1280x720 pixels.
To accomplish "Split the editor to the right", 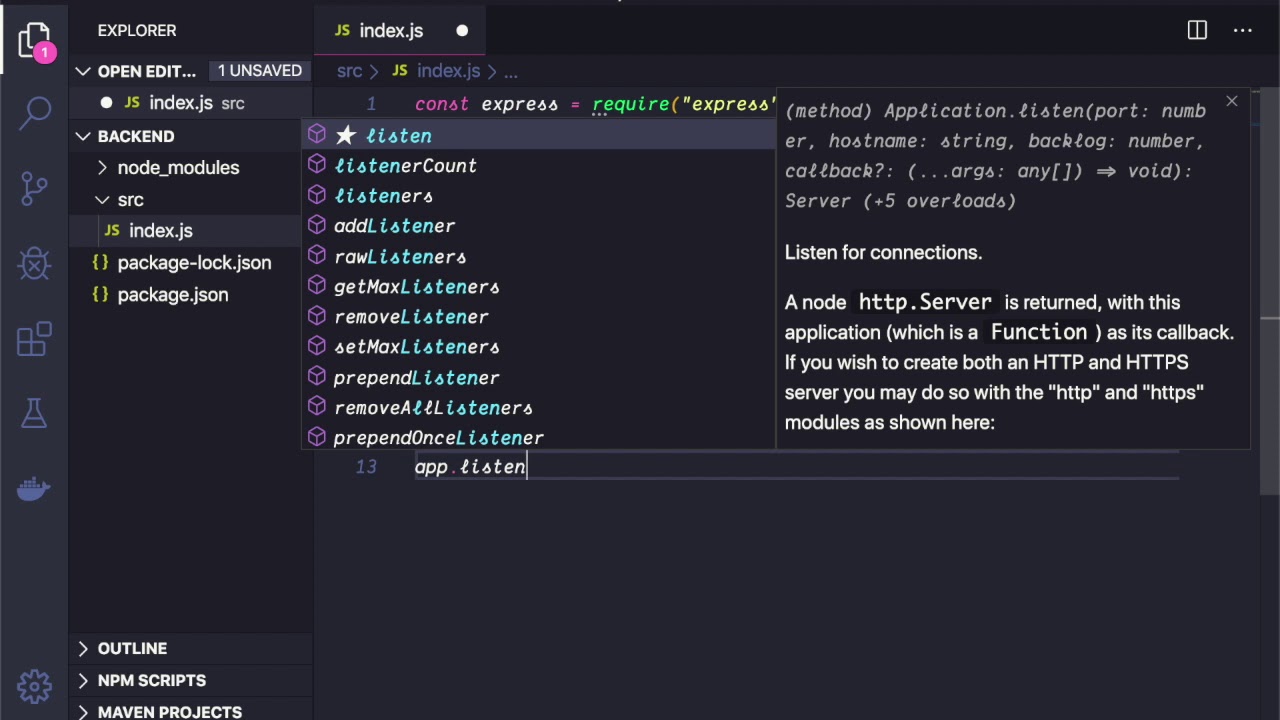I will [x=1197, y=31].
